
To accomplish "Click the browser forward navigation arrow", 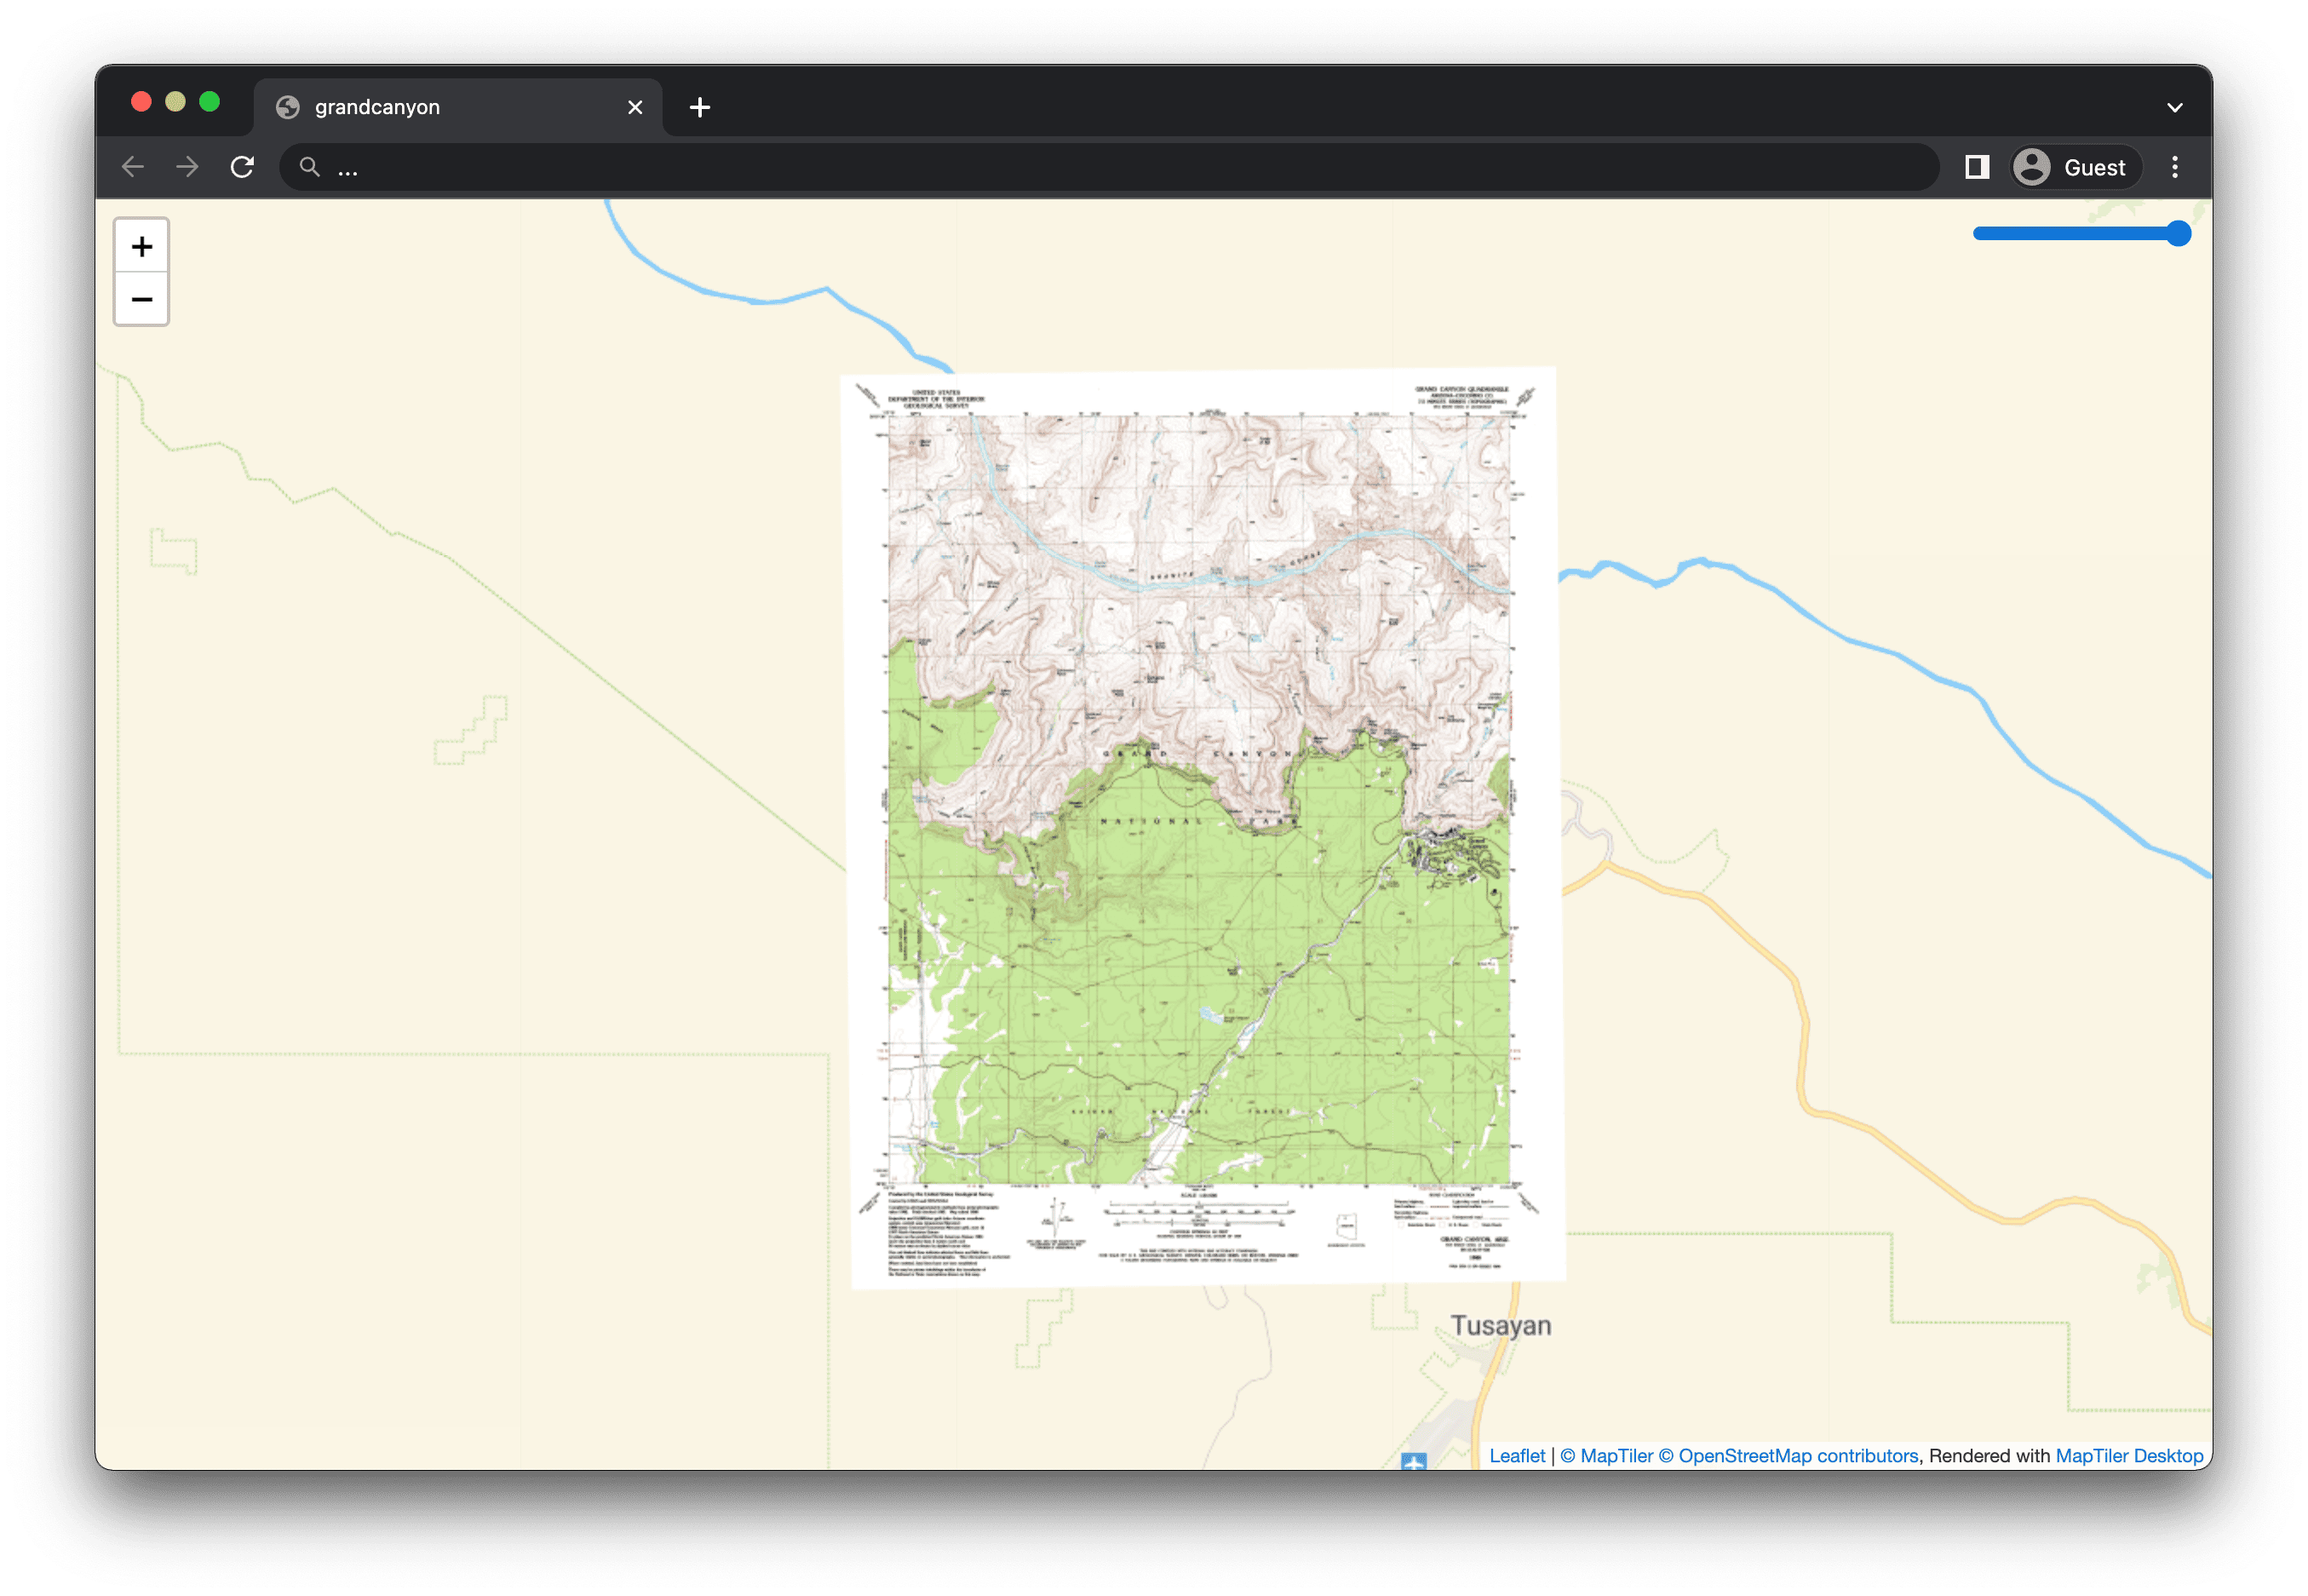I will (x=187, y=167).
